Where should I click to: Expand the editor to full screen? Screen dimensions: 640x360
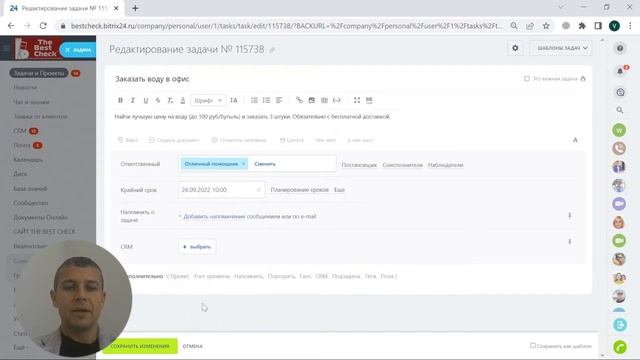tap(357, 100)
